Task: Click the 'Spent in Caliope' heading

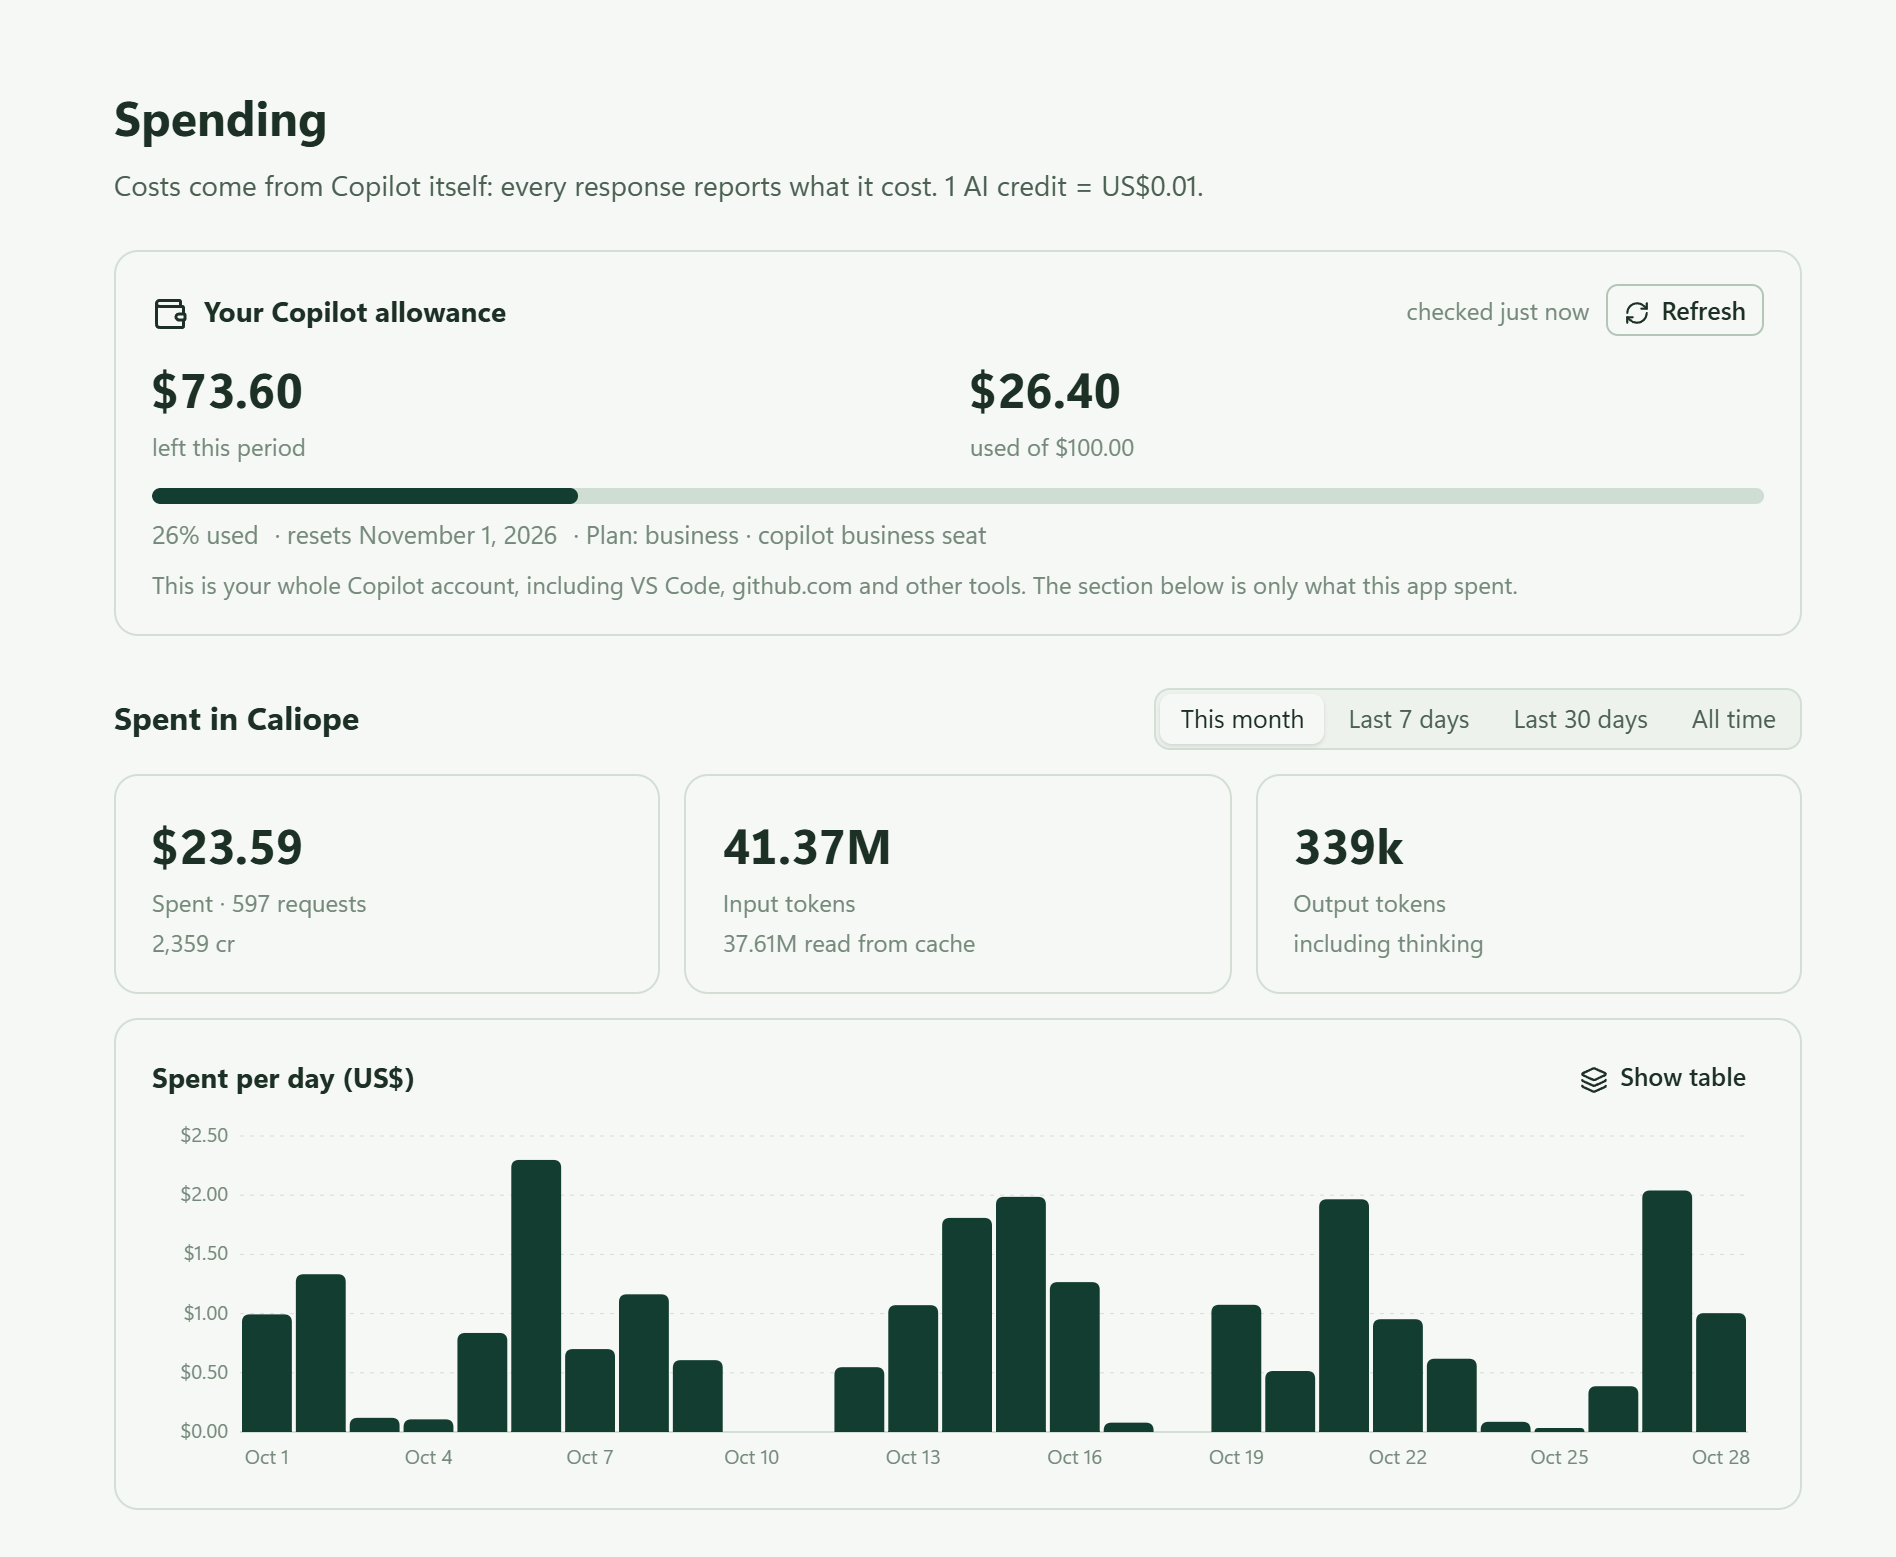Action: [x=236, y=719]
